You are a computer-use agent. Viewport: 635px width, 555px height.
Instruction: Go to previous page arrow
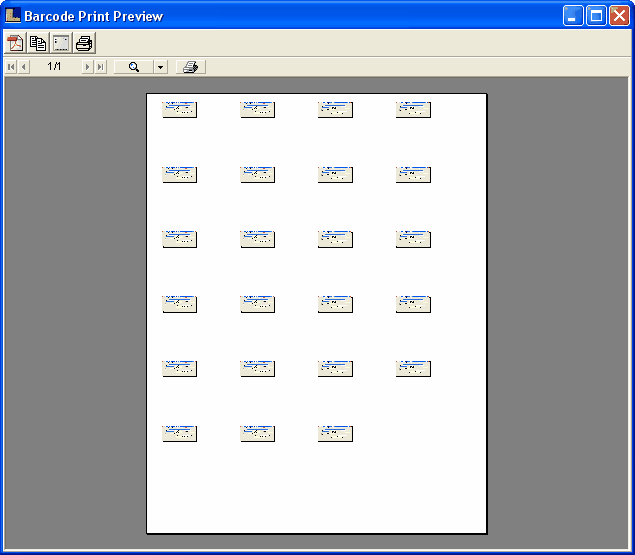click(x=23, y=67)
